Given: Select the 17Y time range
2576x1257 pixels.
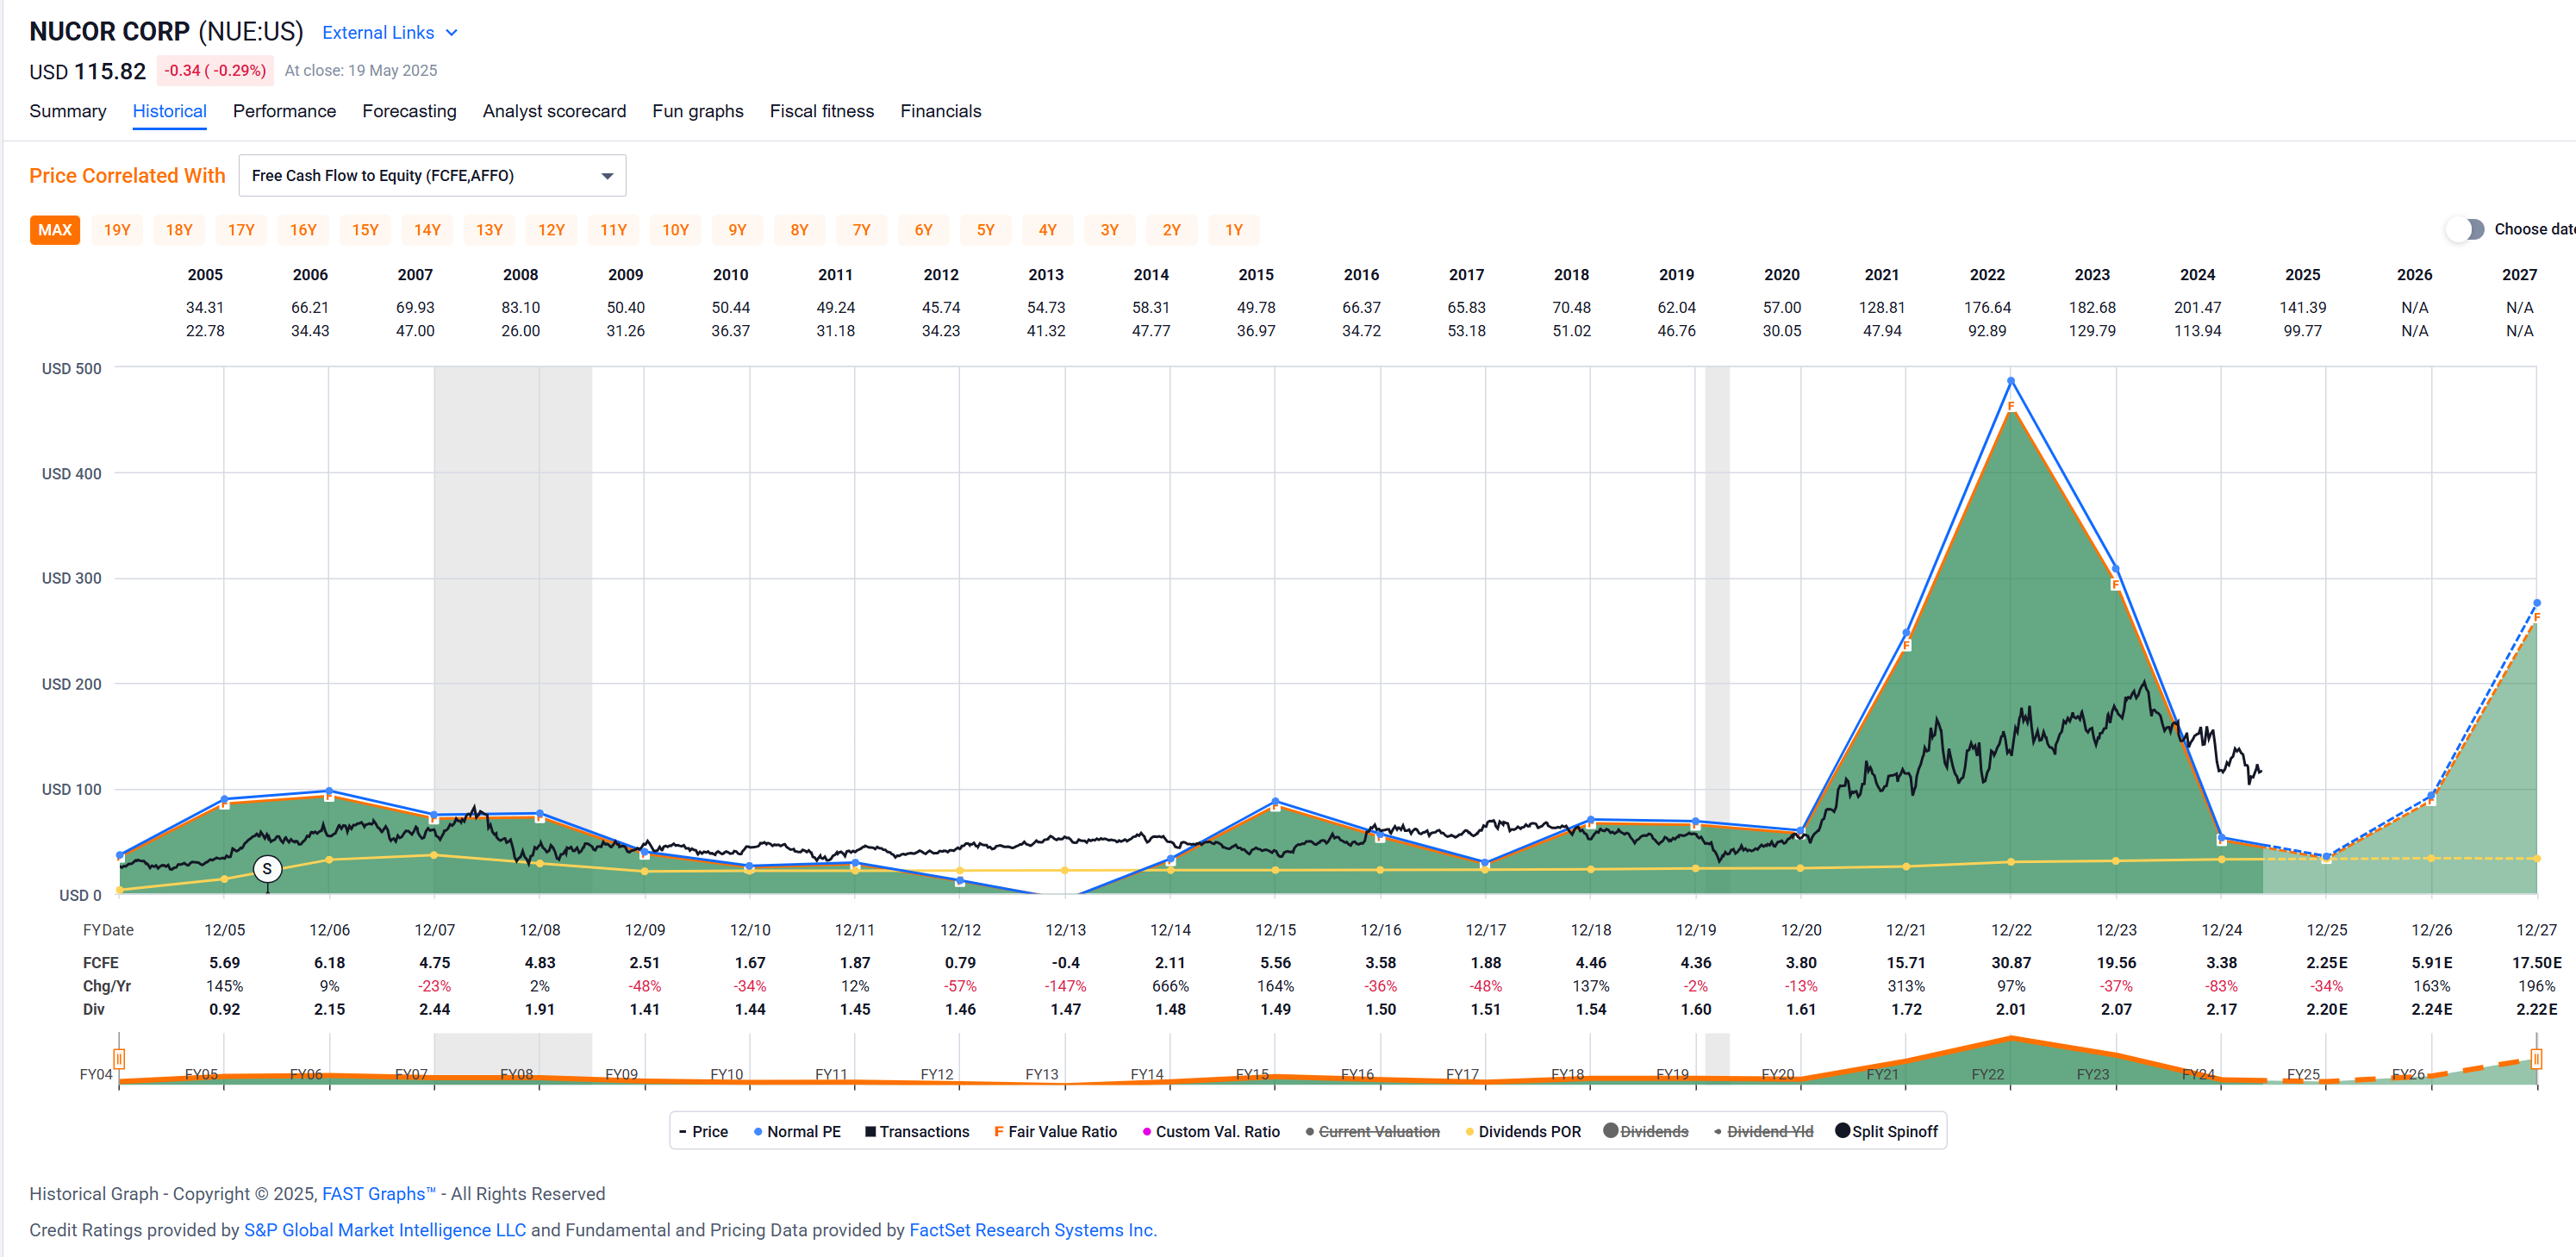Looking at the screenshot, I should (x=241, y=230).
